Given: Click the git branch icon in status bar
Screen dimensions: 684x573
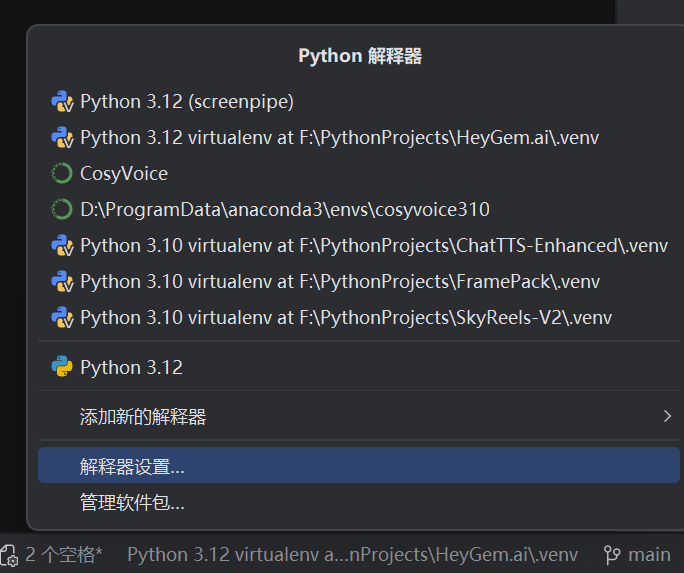Looking at the screenshot, I should coord(612,555).
